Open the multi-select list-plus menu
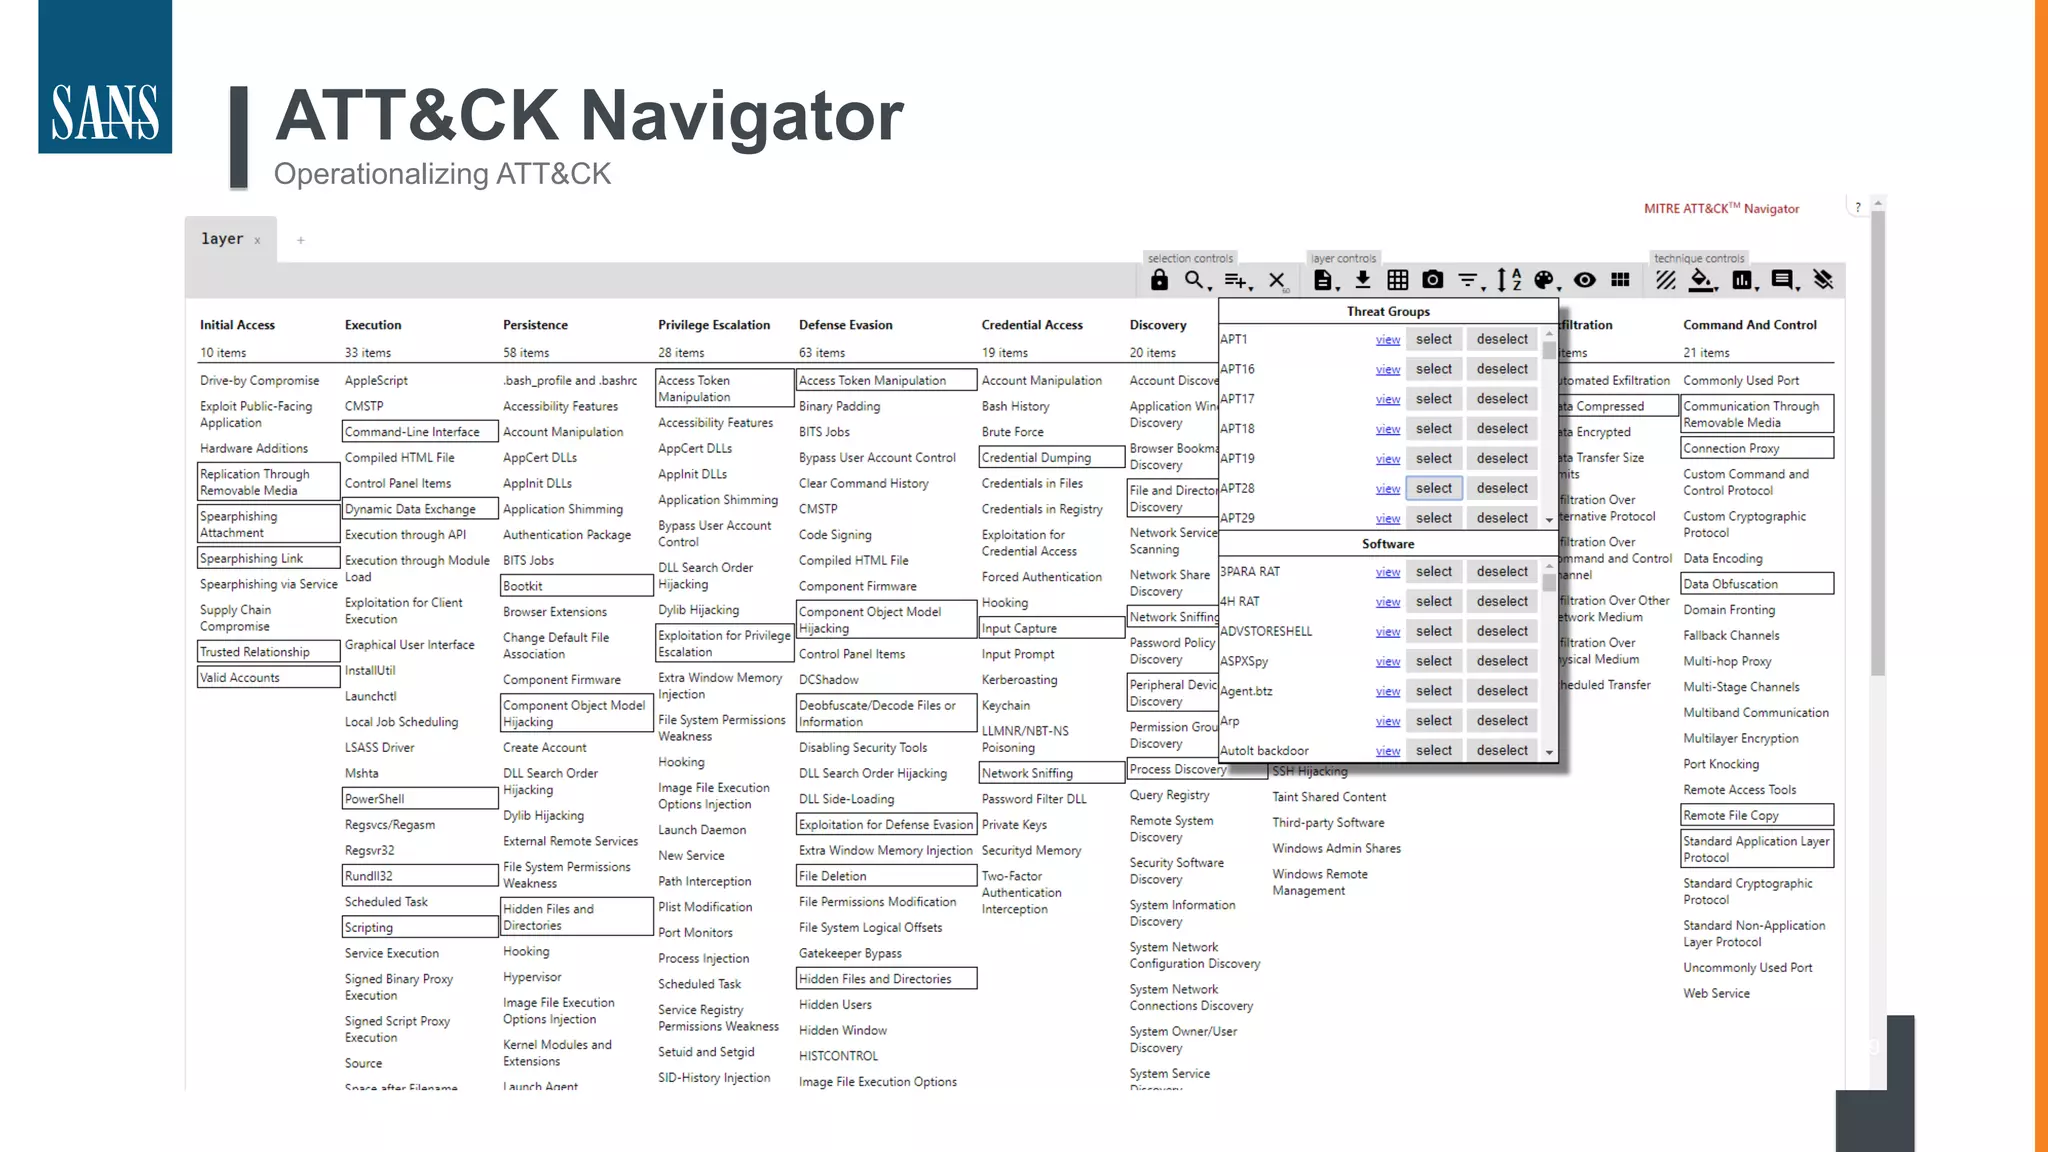 tap(1235, 281)
